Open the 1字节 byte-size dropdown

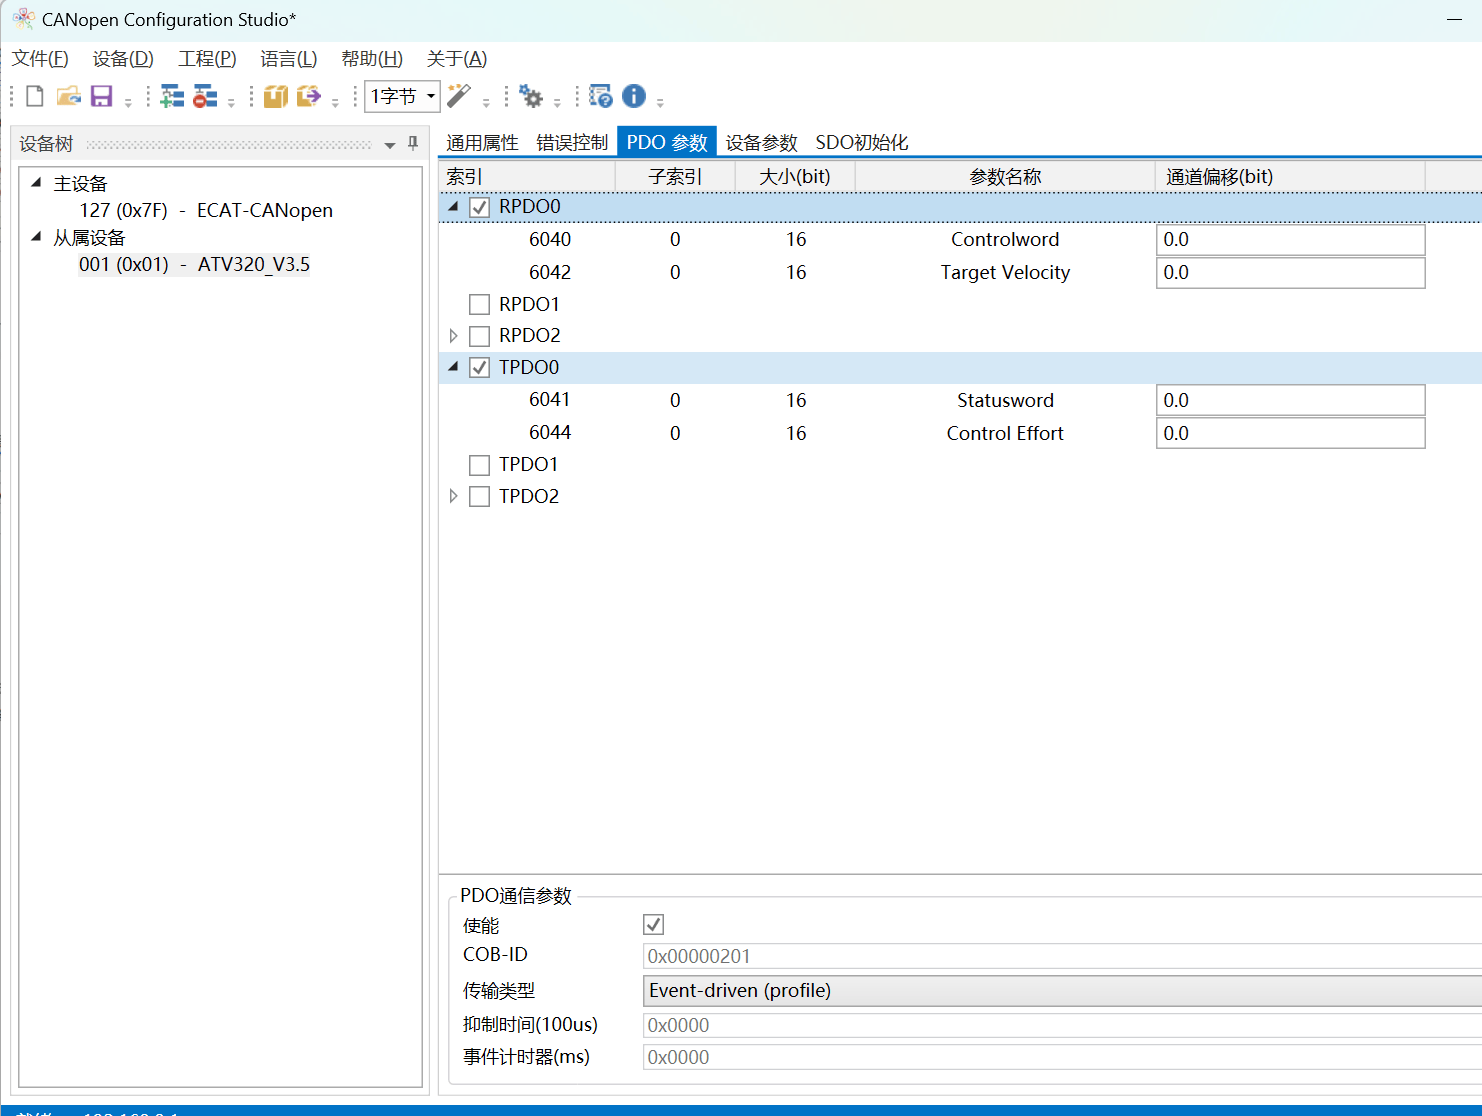pos(402,96)
